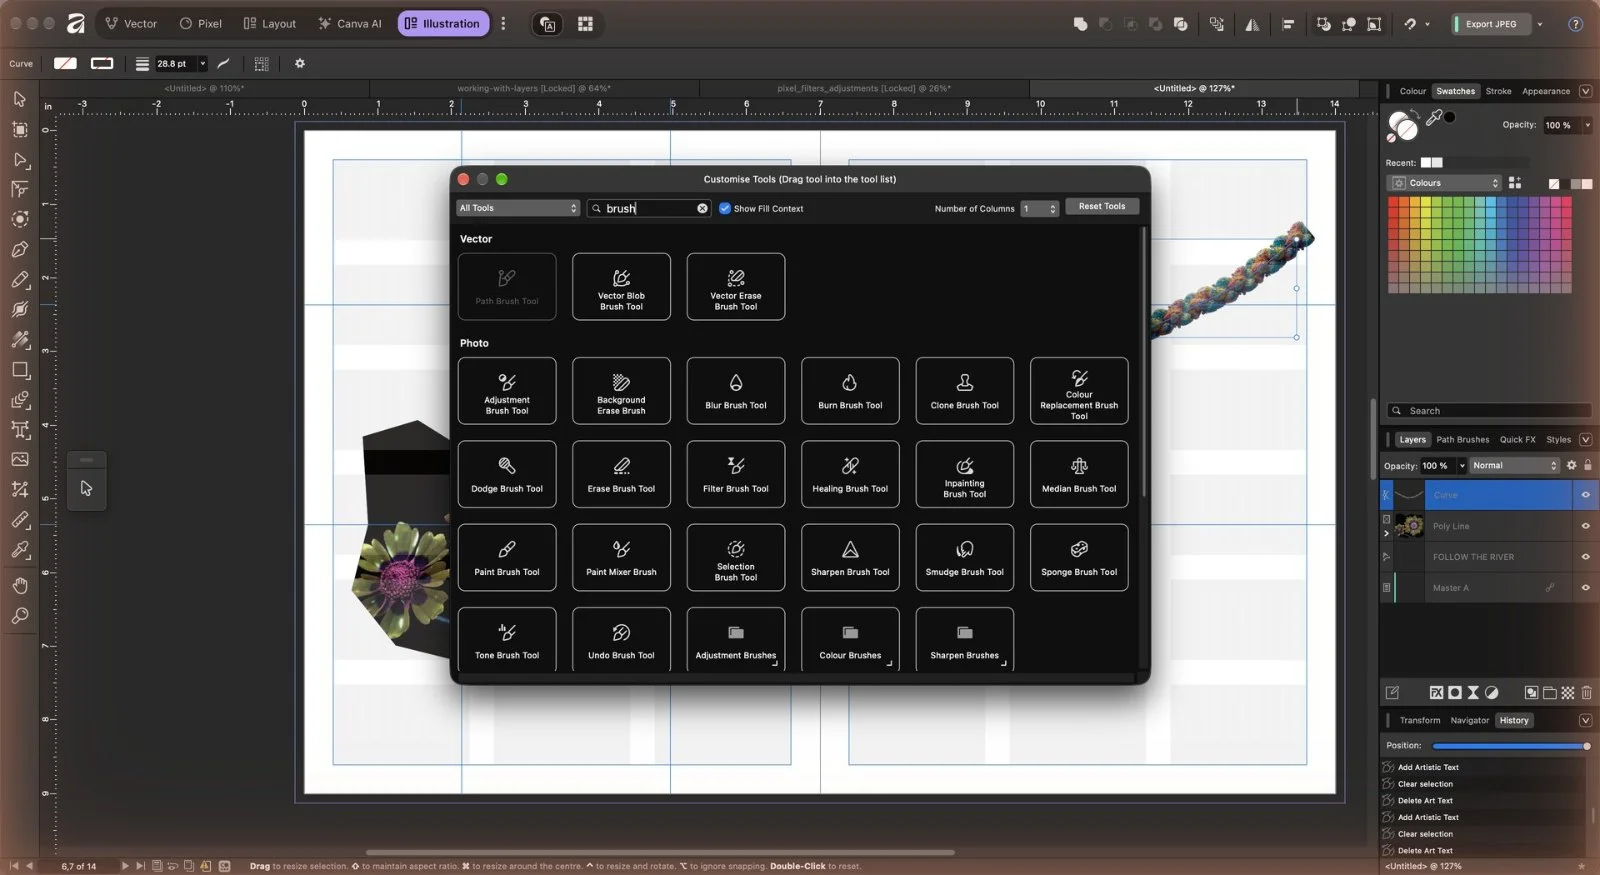
Task: Hide the Curve layer
Action: [1585, 495]
